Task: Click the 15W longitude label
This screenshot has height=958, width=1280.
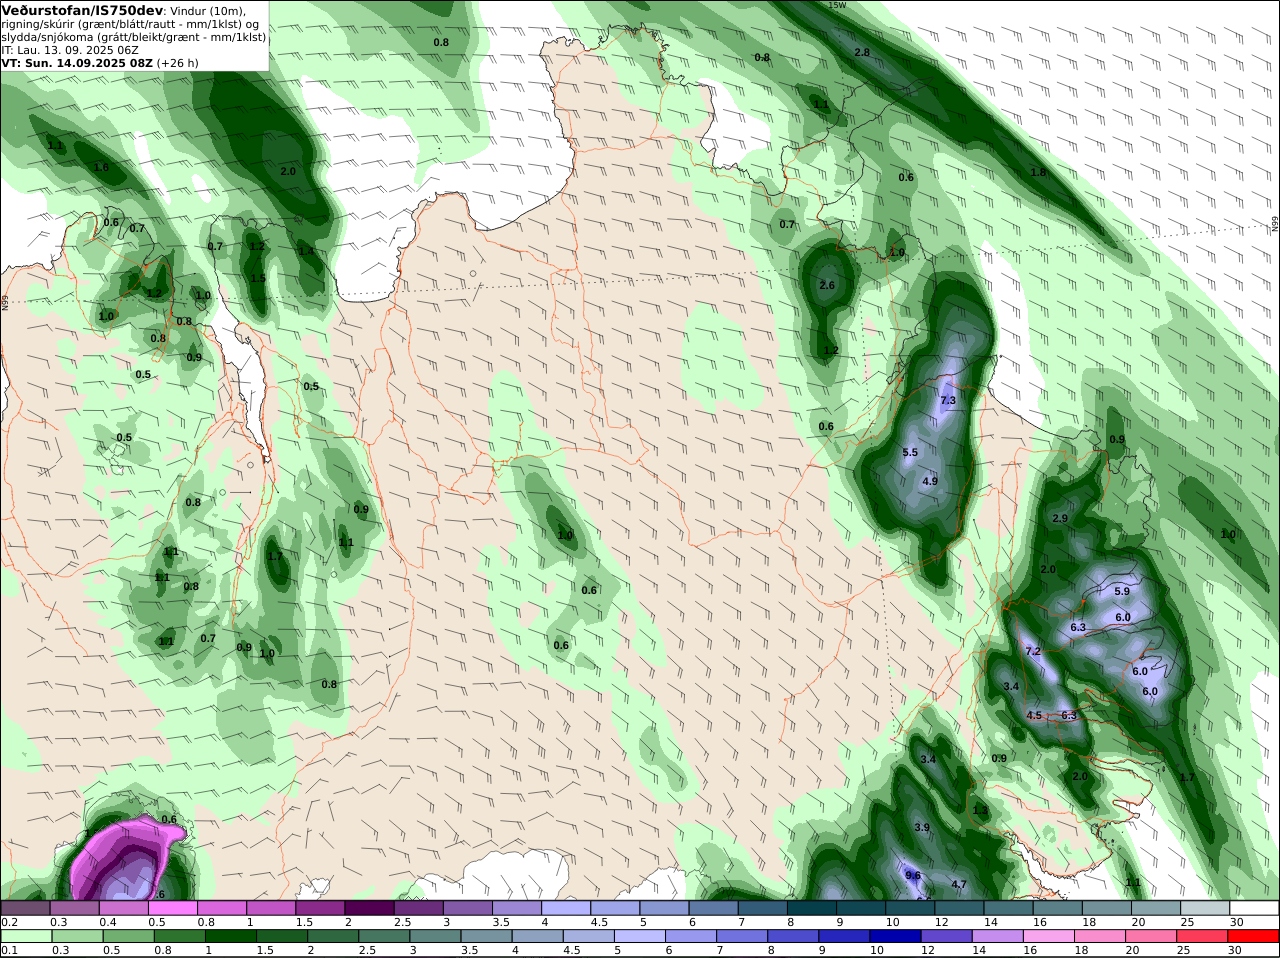Action: click(837, 5)
